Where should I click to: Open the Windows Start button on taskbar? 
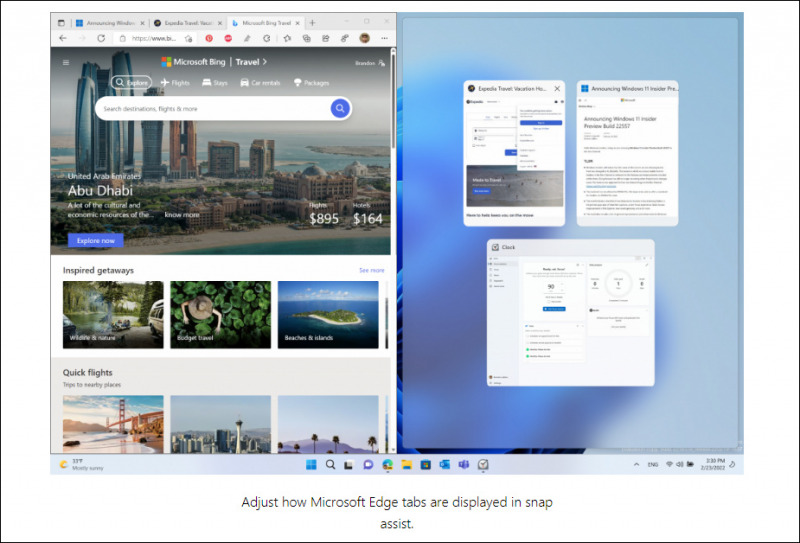[x=311, y=464]
